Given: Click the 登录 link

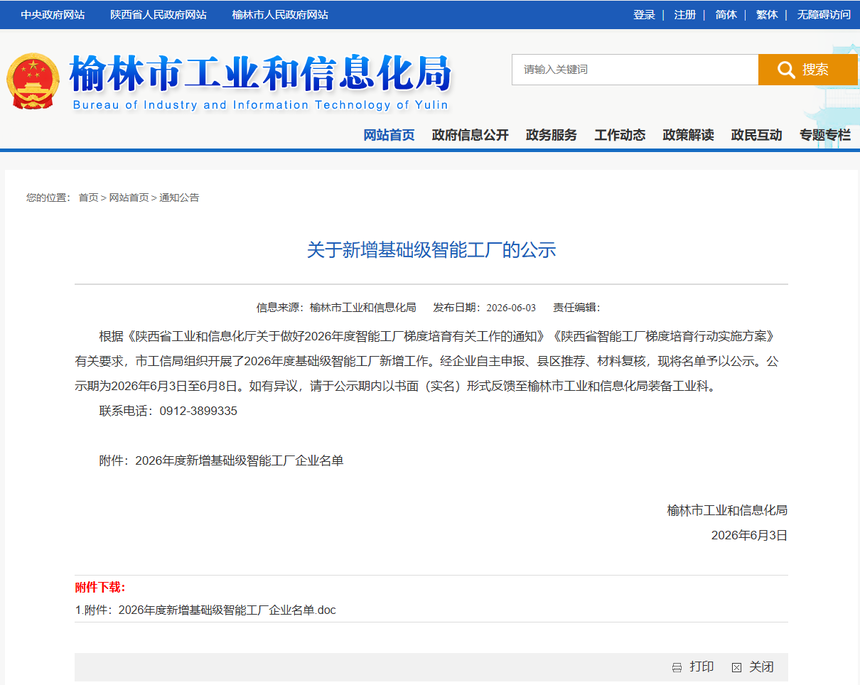Looking at the screenshot, I should pyautogui.click(x=644, y=15).
